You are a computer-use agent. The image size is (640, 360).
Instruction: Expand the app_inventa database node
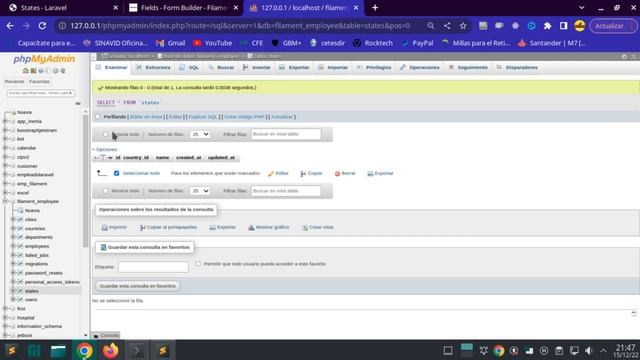[5, 121]
